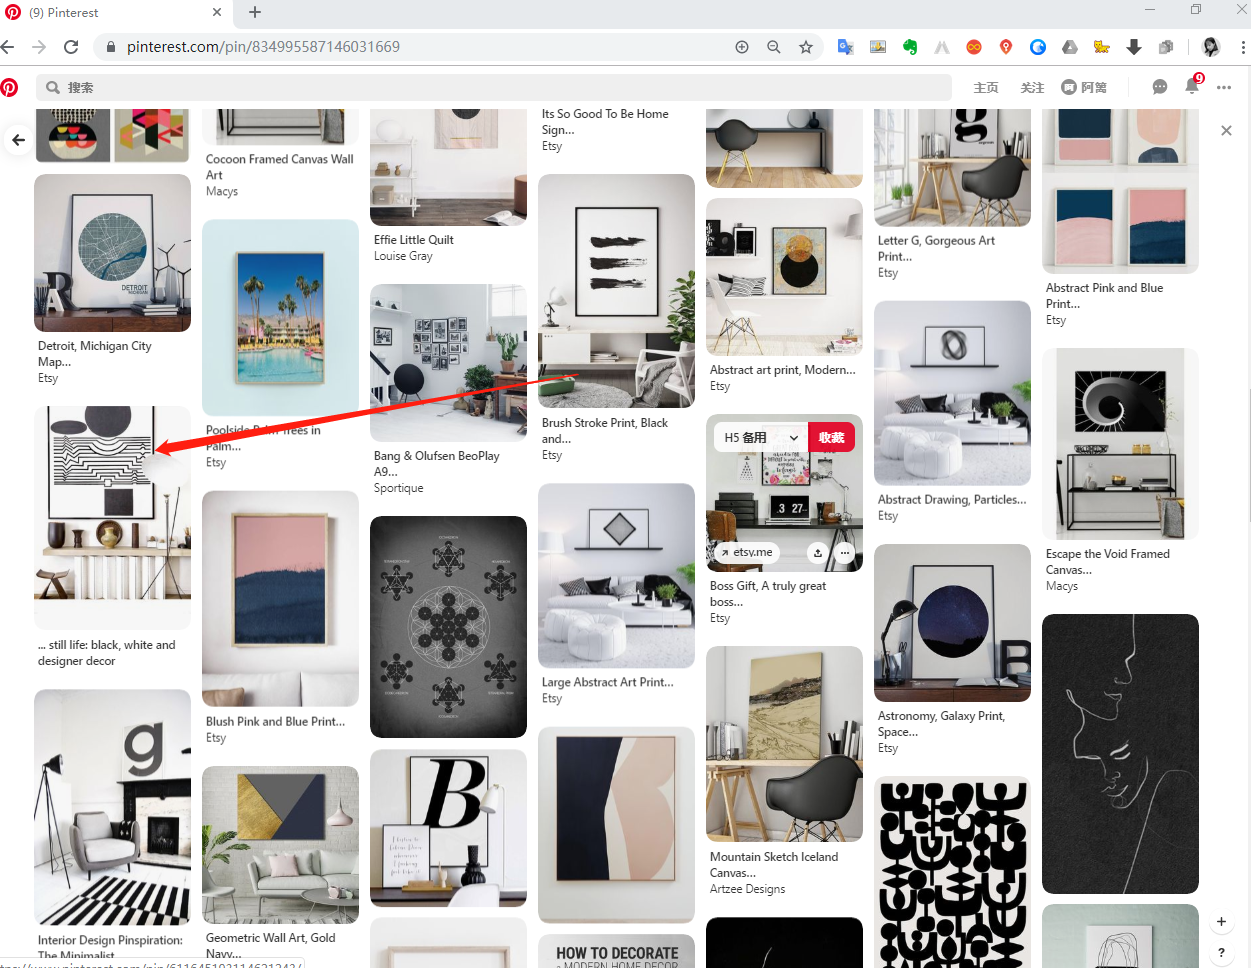Screen dimensions: 1251x968
Task: Click the Pinterest logo icon
Action: (9, 87)
